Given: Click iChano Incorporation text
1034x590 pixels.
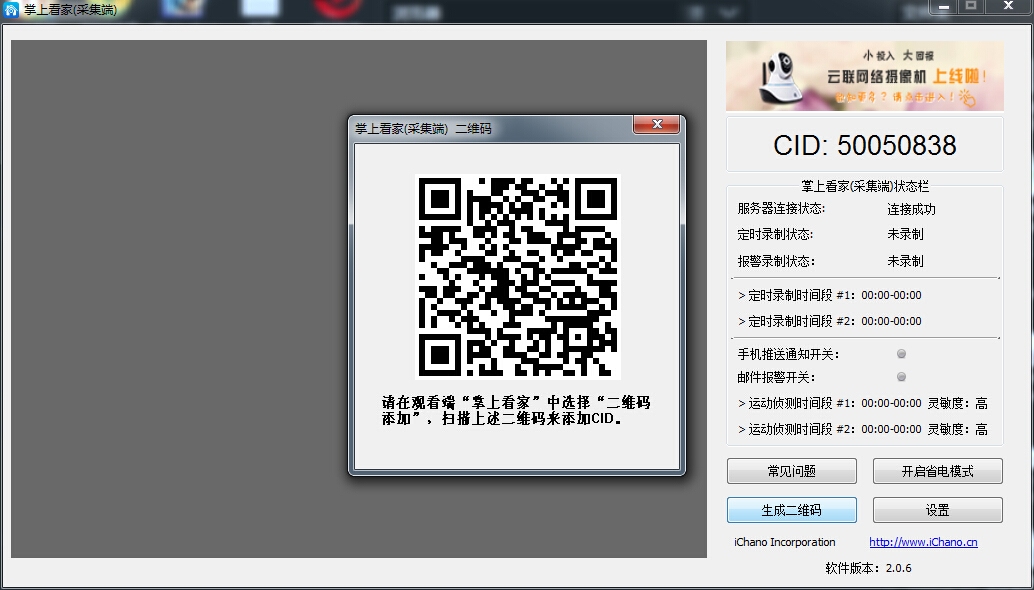Looking at the screenshot, I should point(785,542).
